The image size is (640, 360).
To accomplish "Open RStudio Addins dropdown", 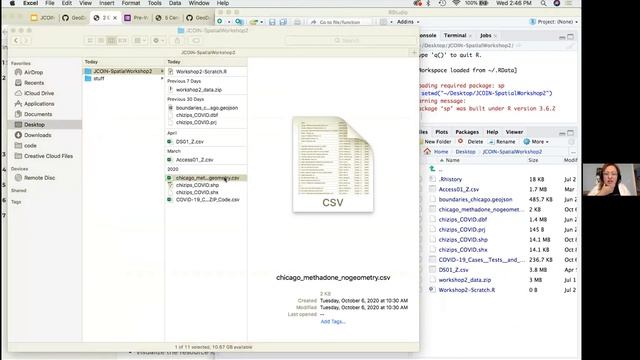I will click(x=408, y=22).
